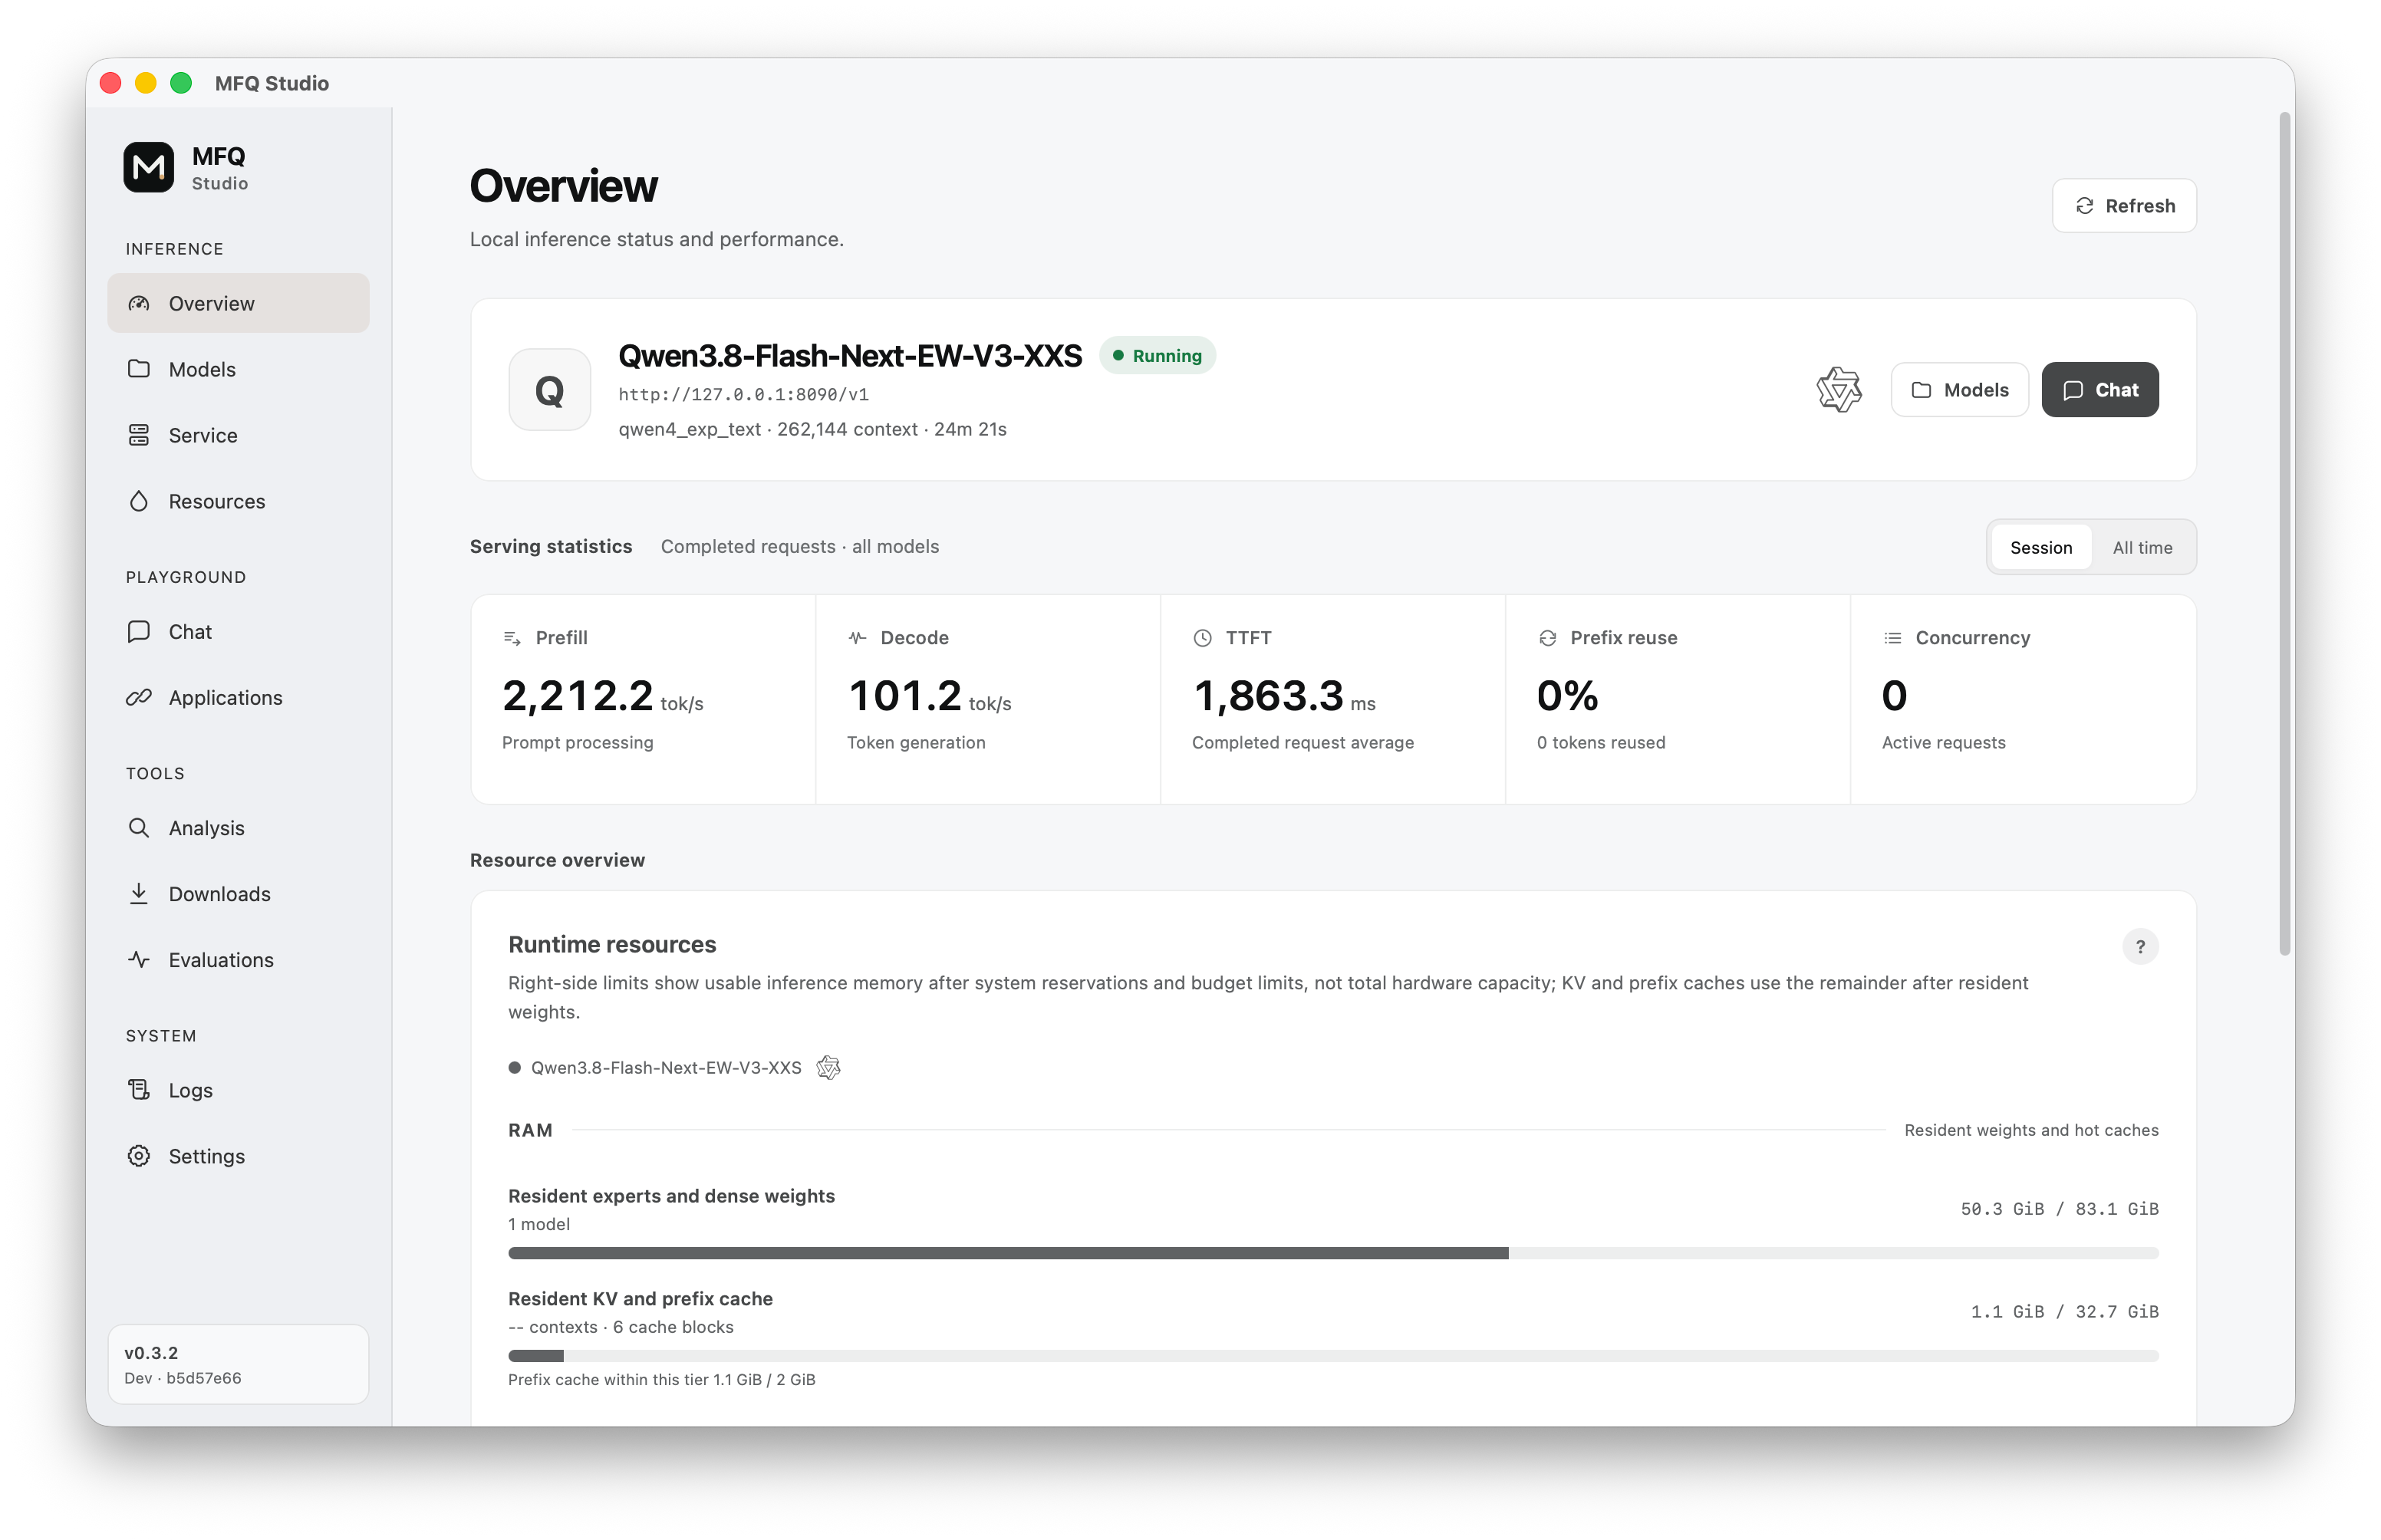
Task: Click the Models button in model card
Action: pyautogui.click(x=1959, y=389)
